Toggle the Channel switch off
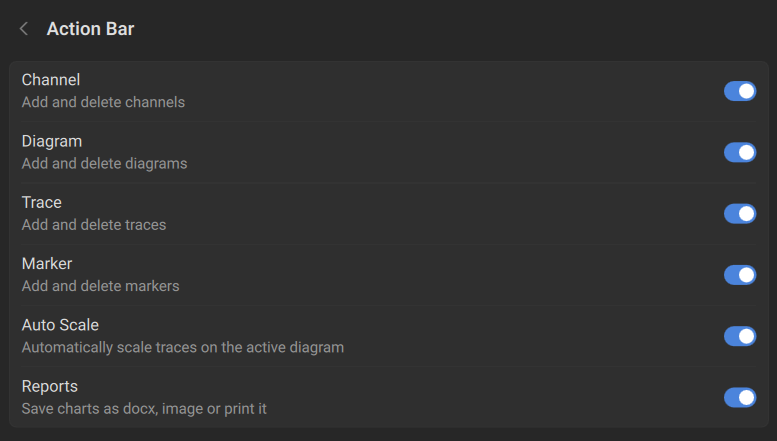 pos(739,91)
